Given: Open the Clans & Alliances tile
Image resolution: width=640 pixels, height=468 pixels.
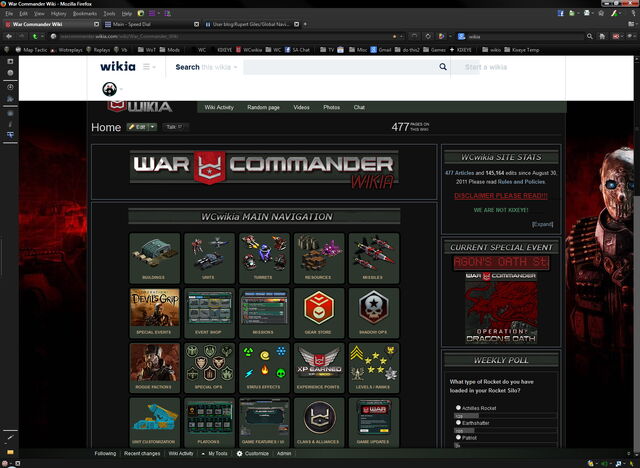Looking at the screenshot, I should click(x=319, y=422).
